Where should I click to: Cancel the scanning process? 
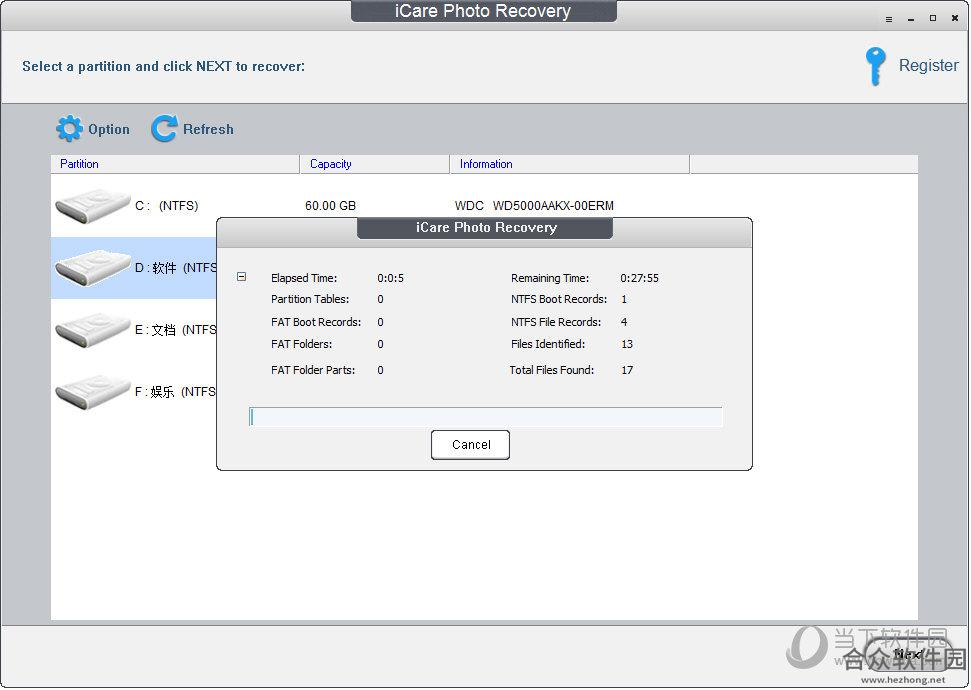coord(471,445)
